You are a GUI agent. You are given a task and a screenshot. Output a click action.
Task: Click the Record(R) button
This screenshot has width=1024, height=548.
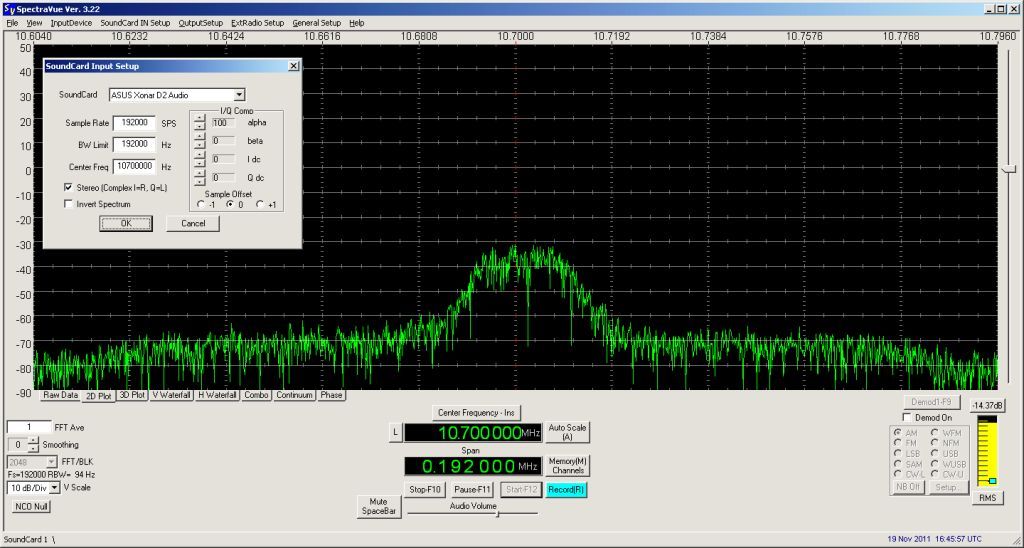coord(566,489)
